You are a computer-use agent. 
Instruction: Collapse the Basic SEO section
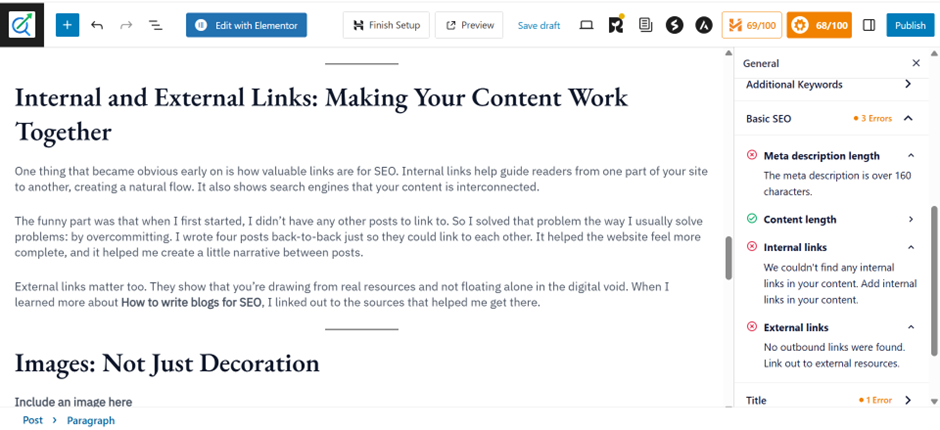pyautogui.click(x=908, y=118)
